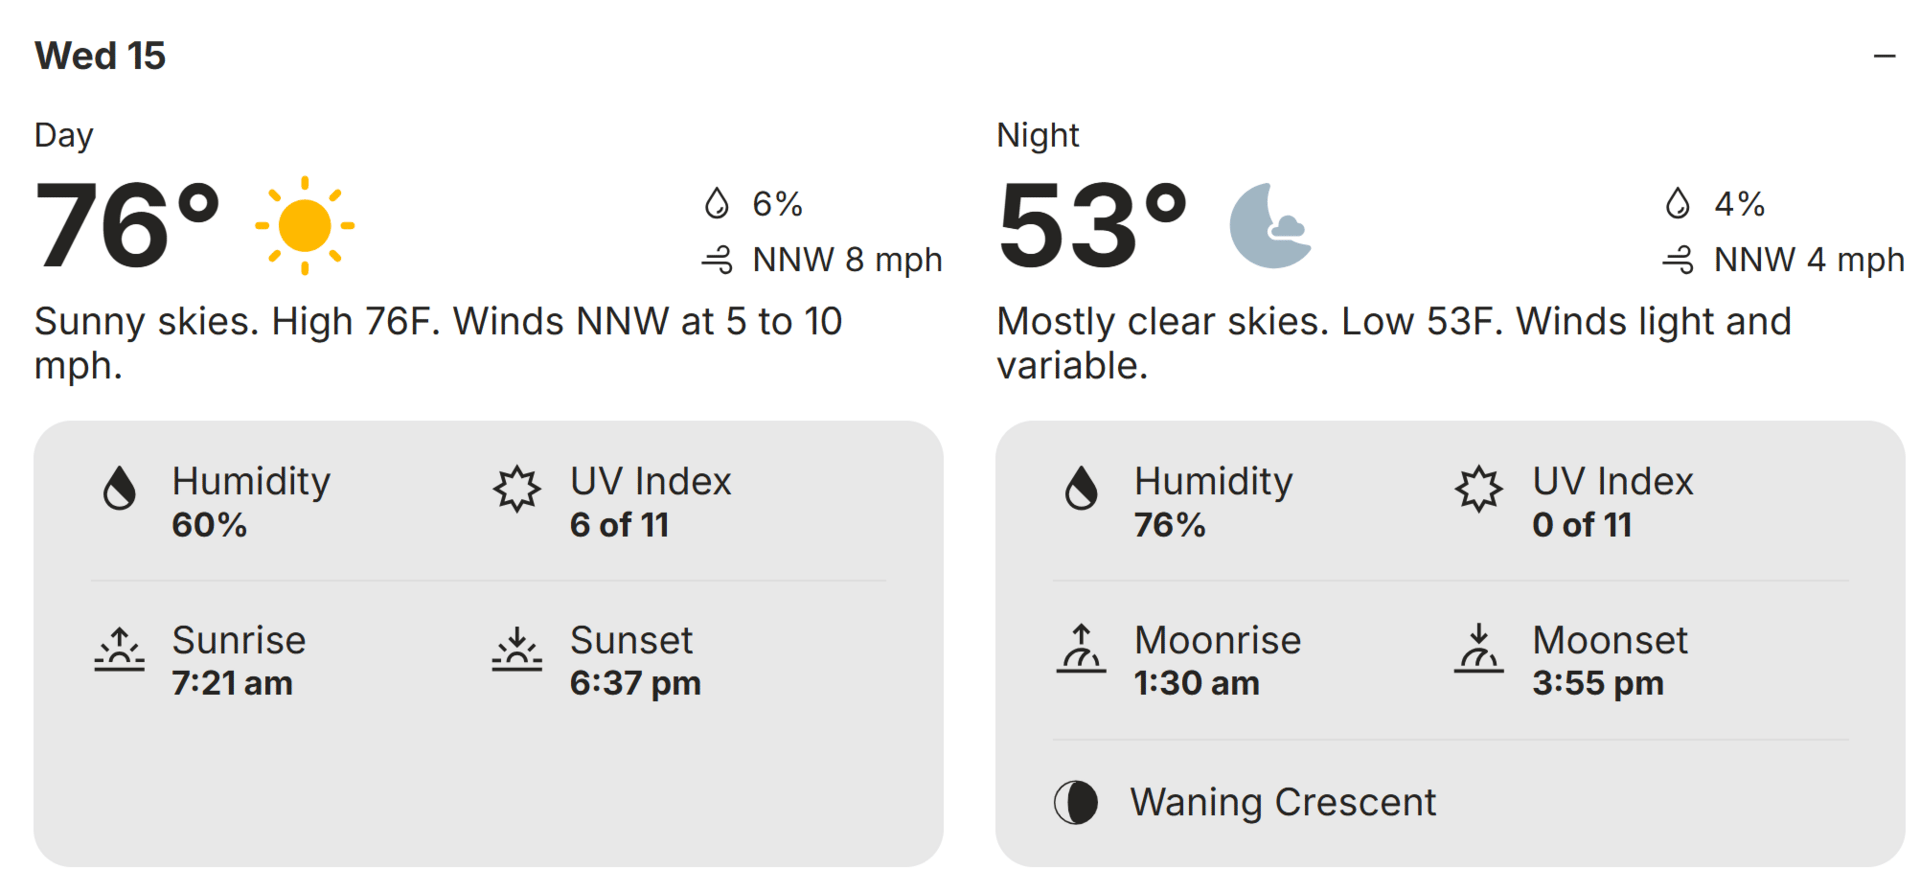This screenshot has width=1920, height=892.
Task: Click the 53° nighttime low temperature
Action: pyautogui.click(x=1092, y=226)
